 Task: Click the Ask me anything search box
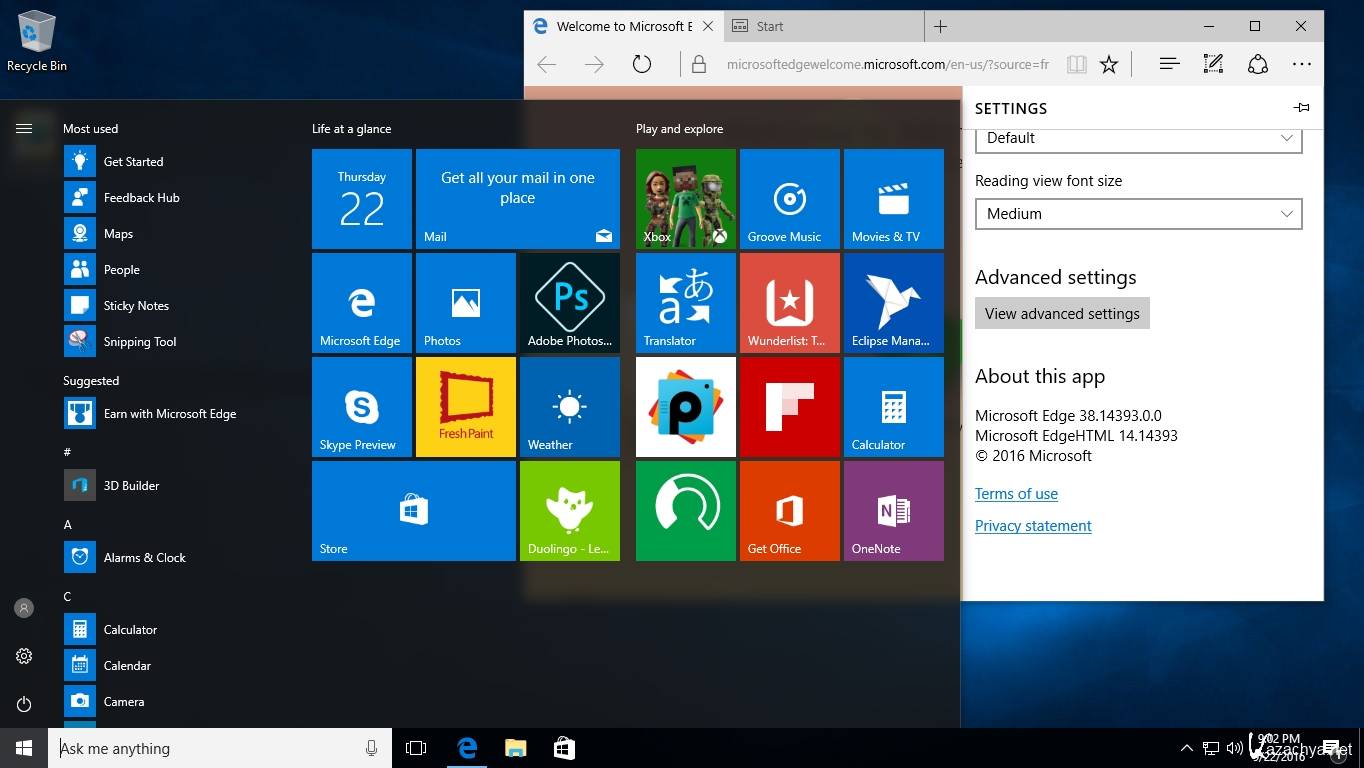[x=210, y=748]
